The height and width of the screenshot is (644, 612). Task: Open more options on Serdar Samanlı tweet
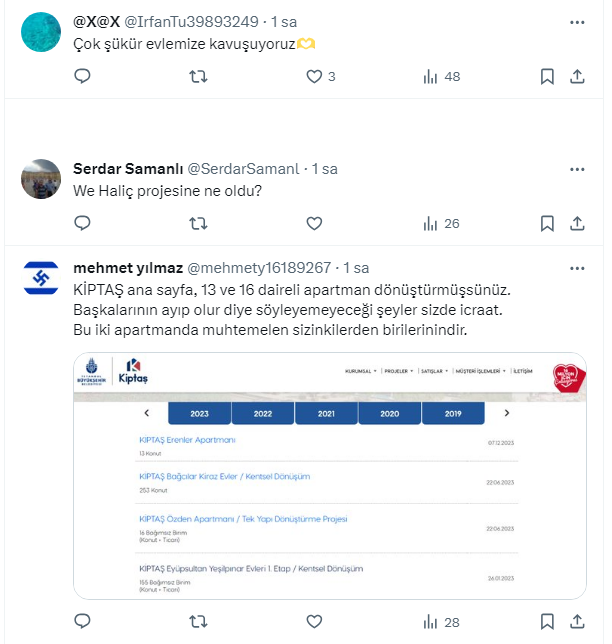577,168
